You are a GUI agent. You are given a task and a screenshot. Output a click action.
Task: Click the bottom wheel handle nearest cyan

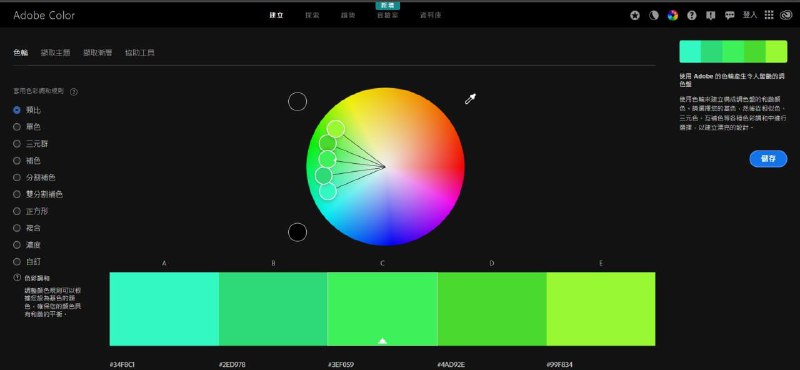(328, 191)
